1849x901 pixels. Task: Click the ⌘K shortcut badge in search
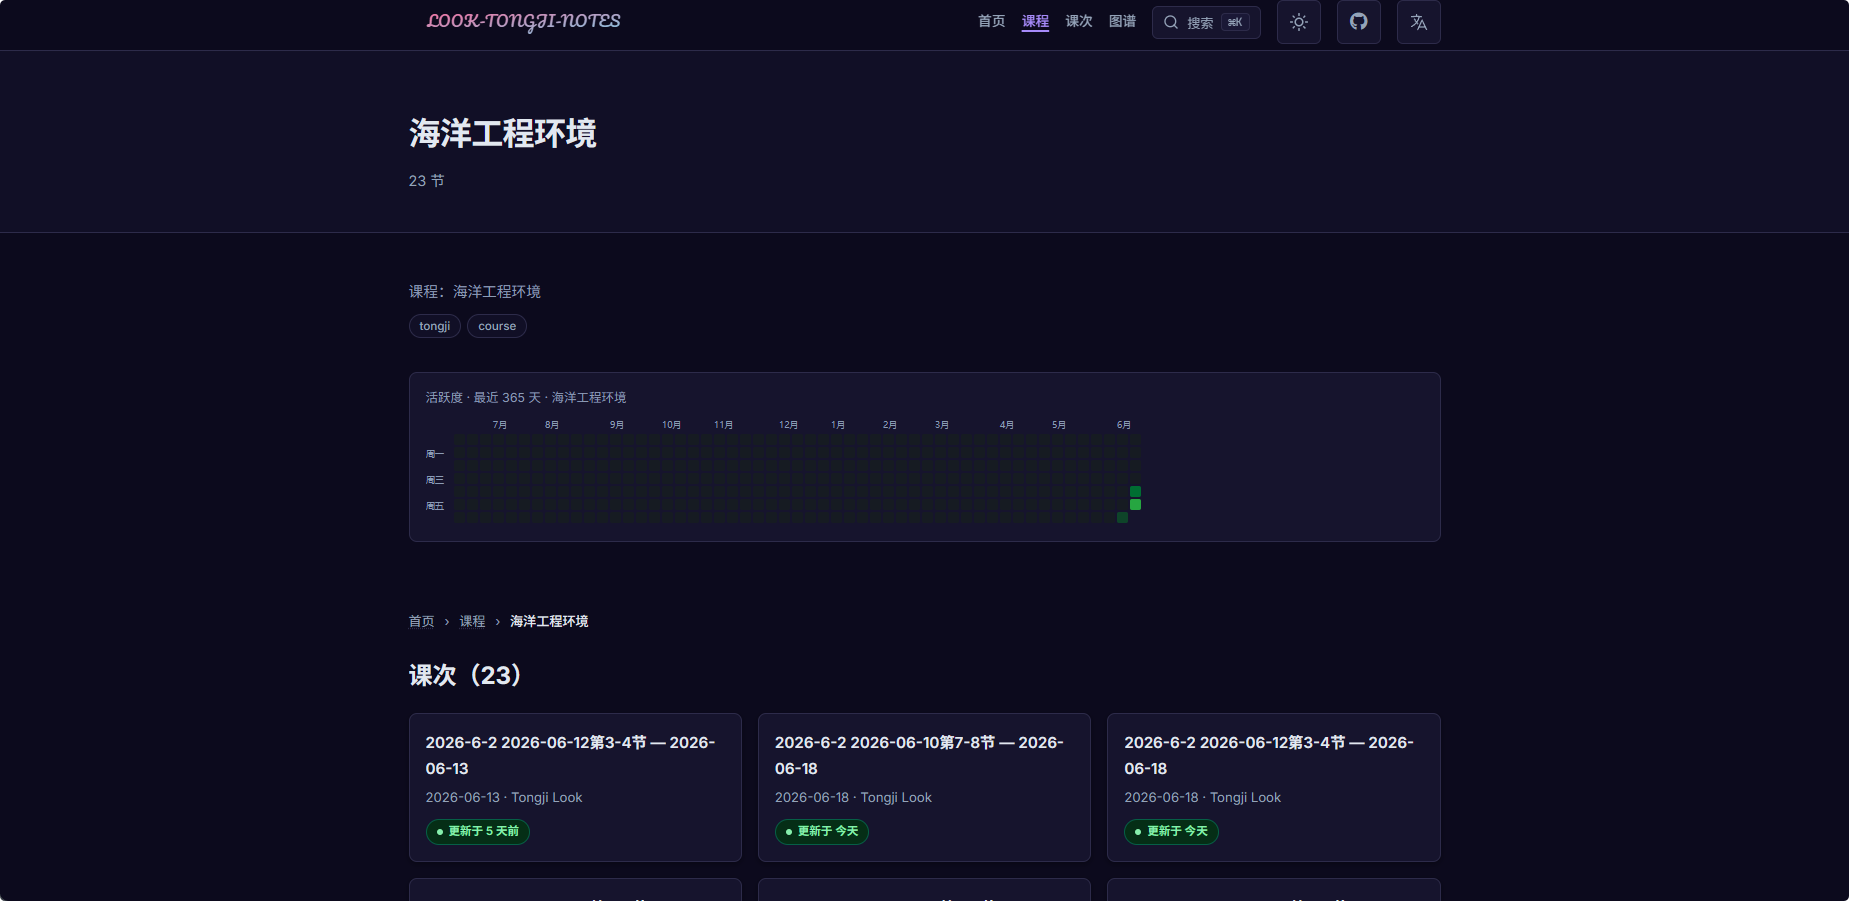click(x=1235, y=22)
